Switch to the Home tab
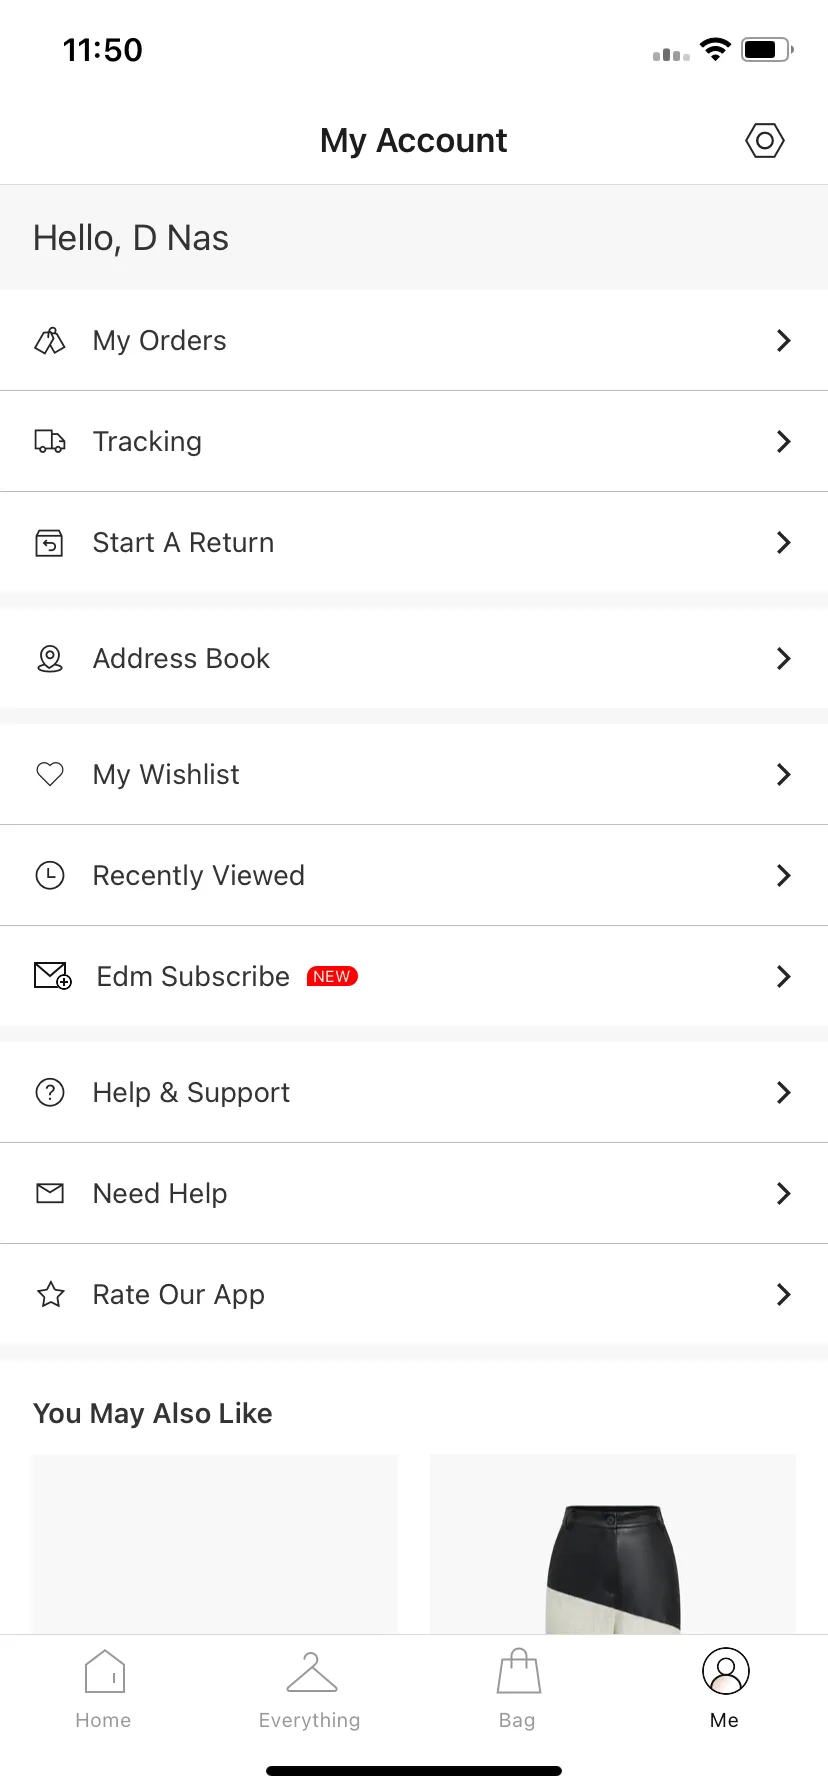 104,1690
